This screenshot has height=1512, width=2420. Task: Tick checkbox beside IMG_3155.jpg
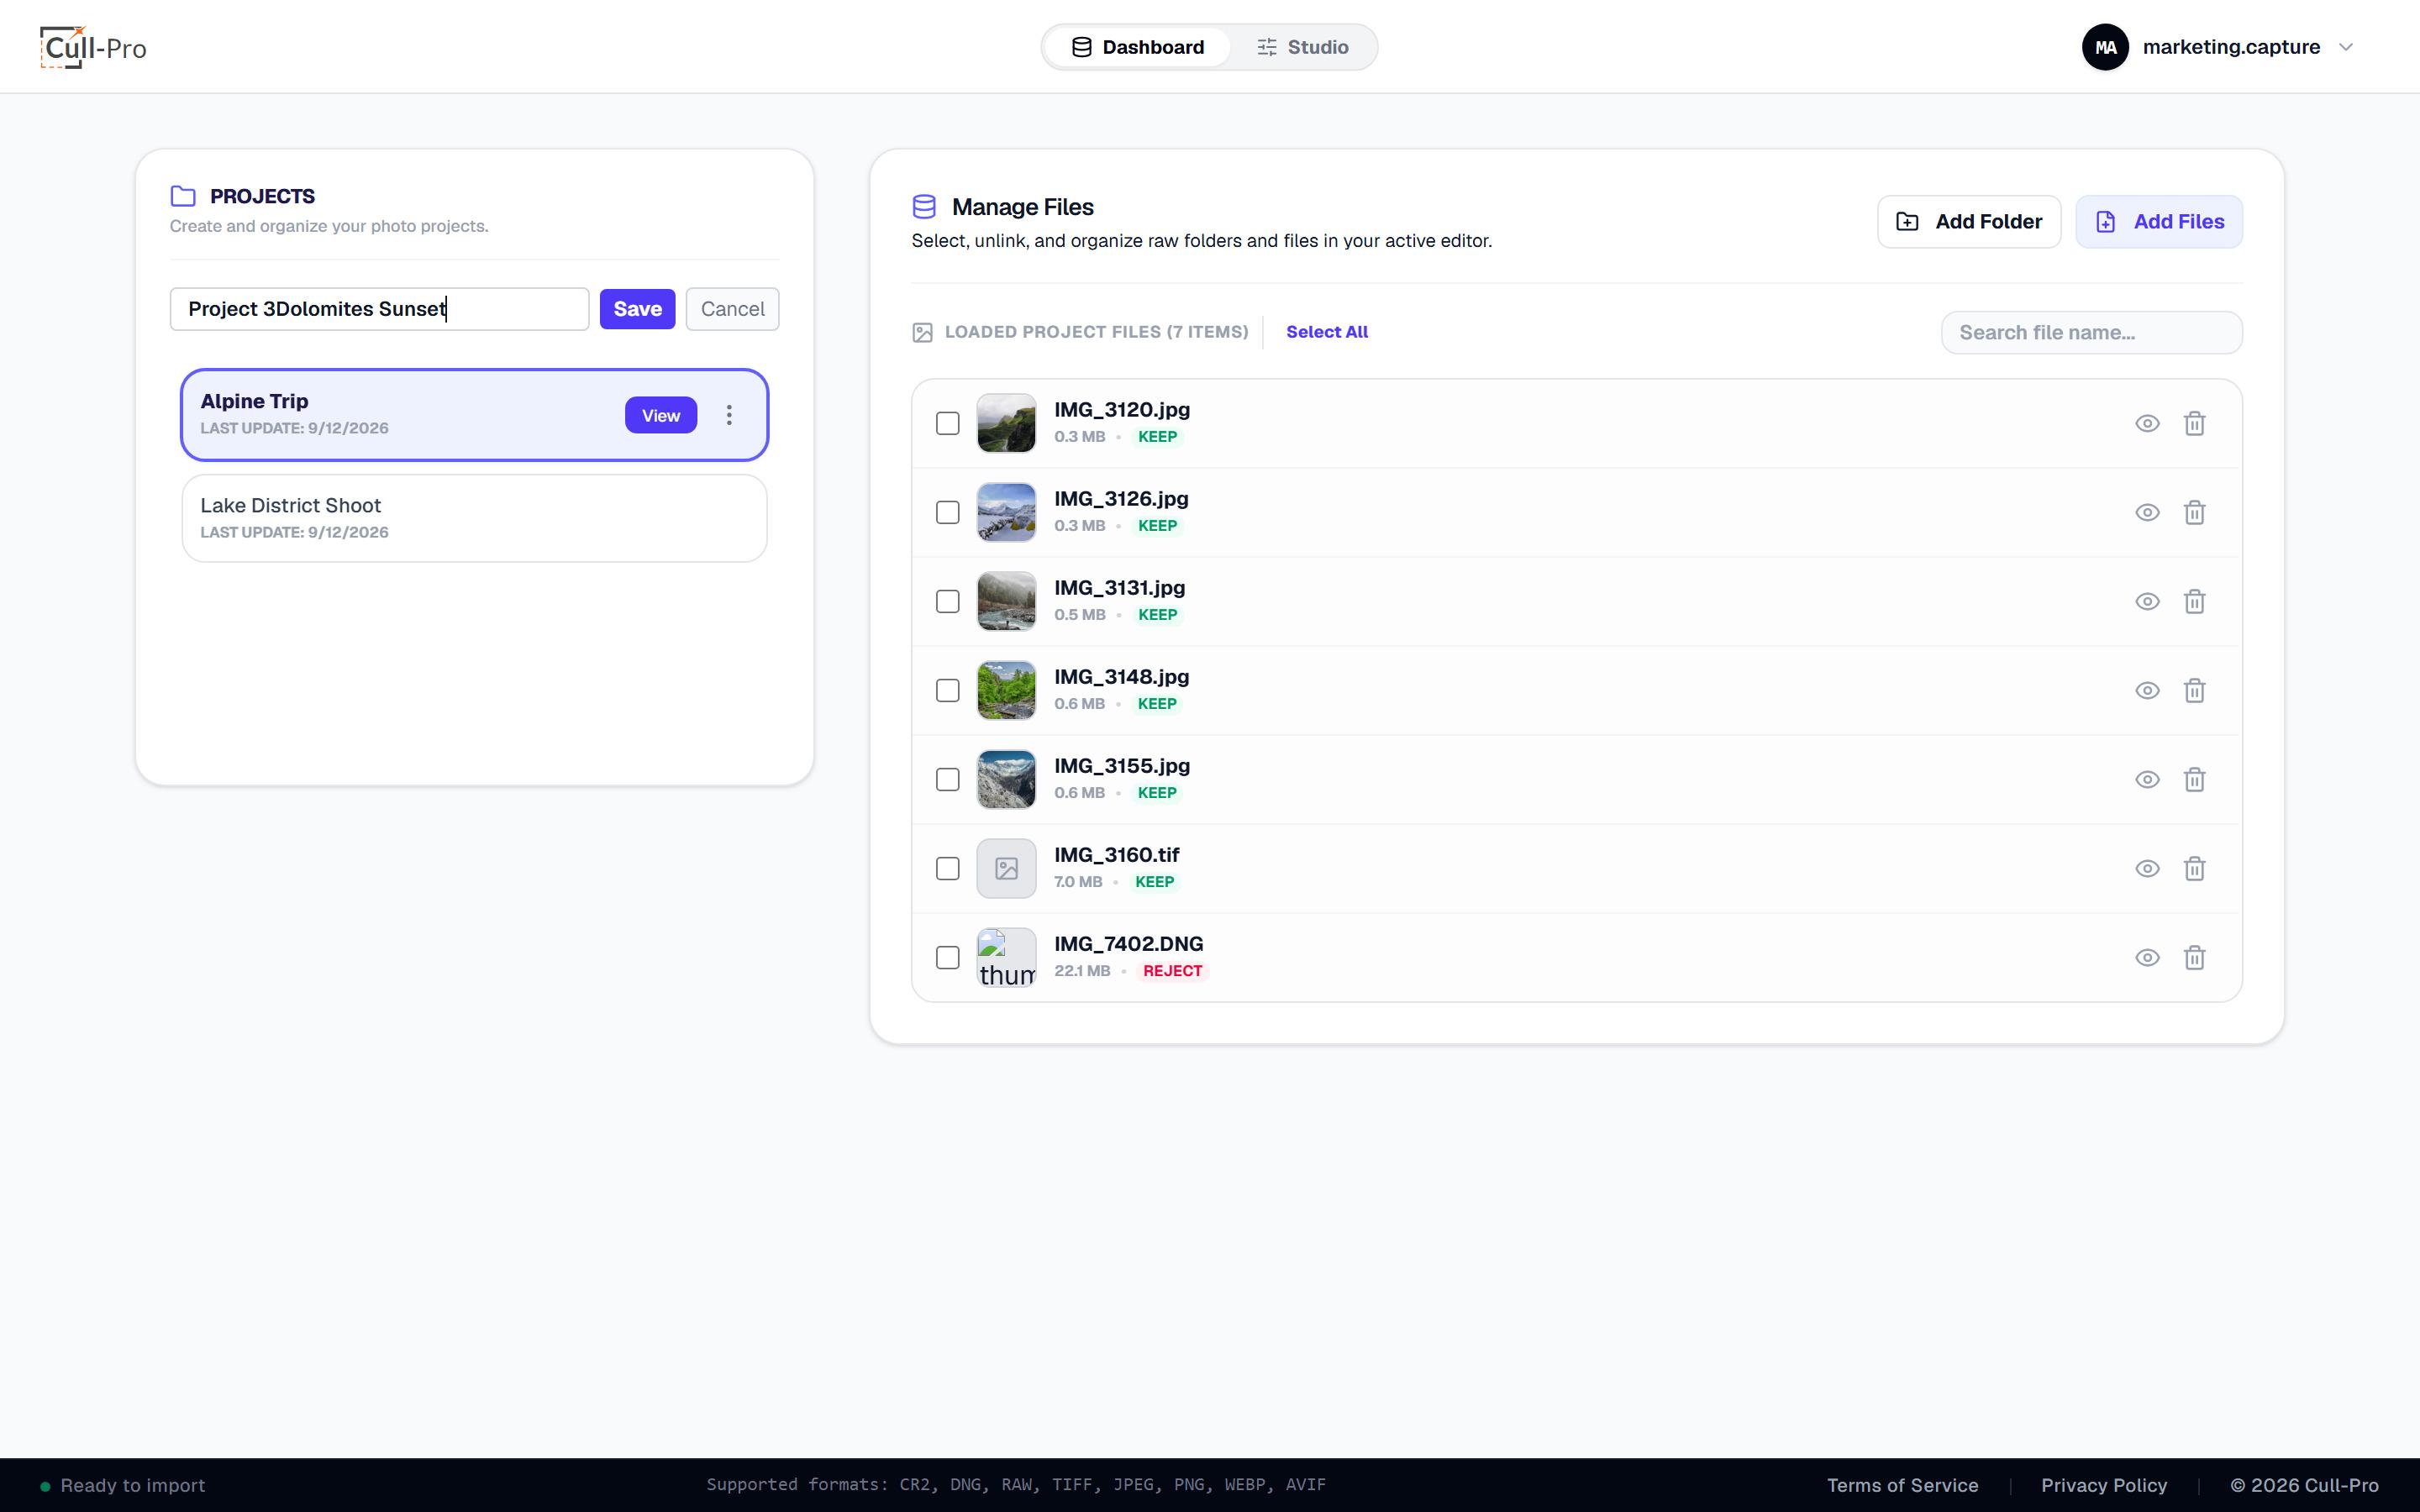[947, 779]
